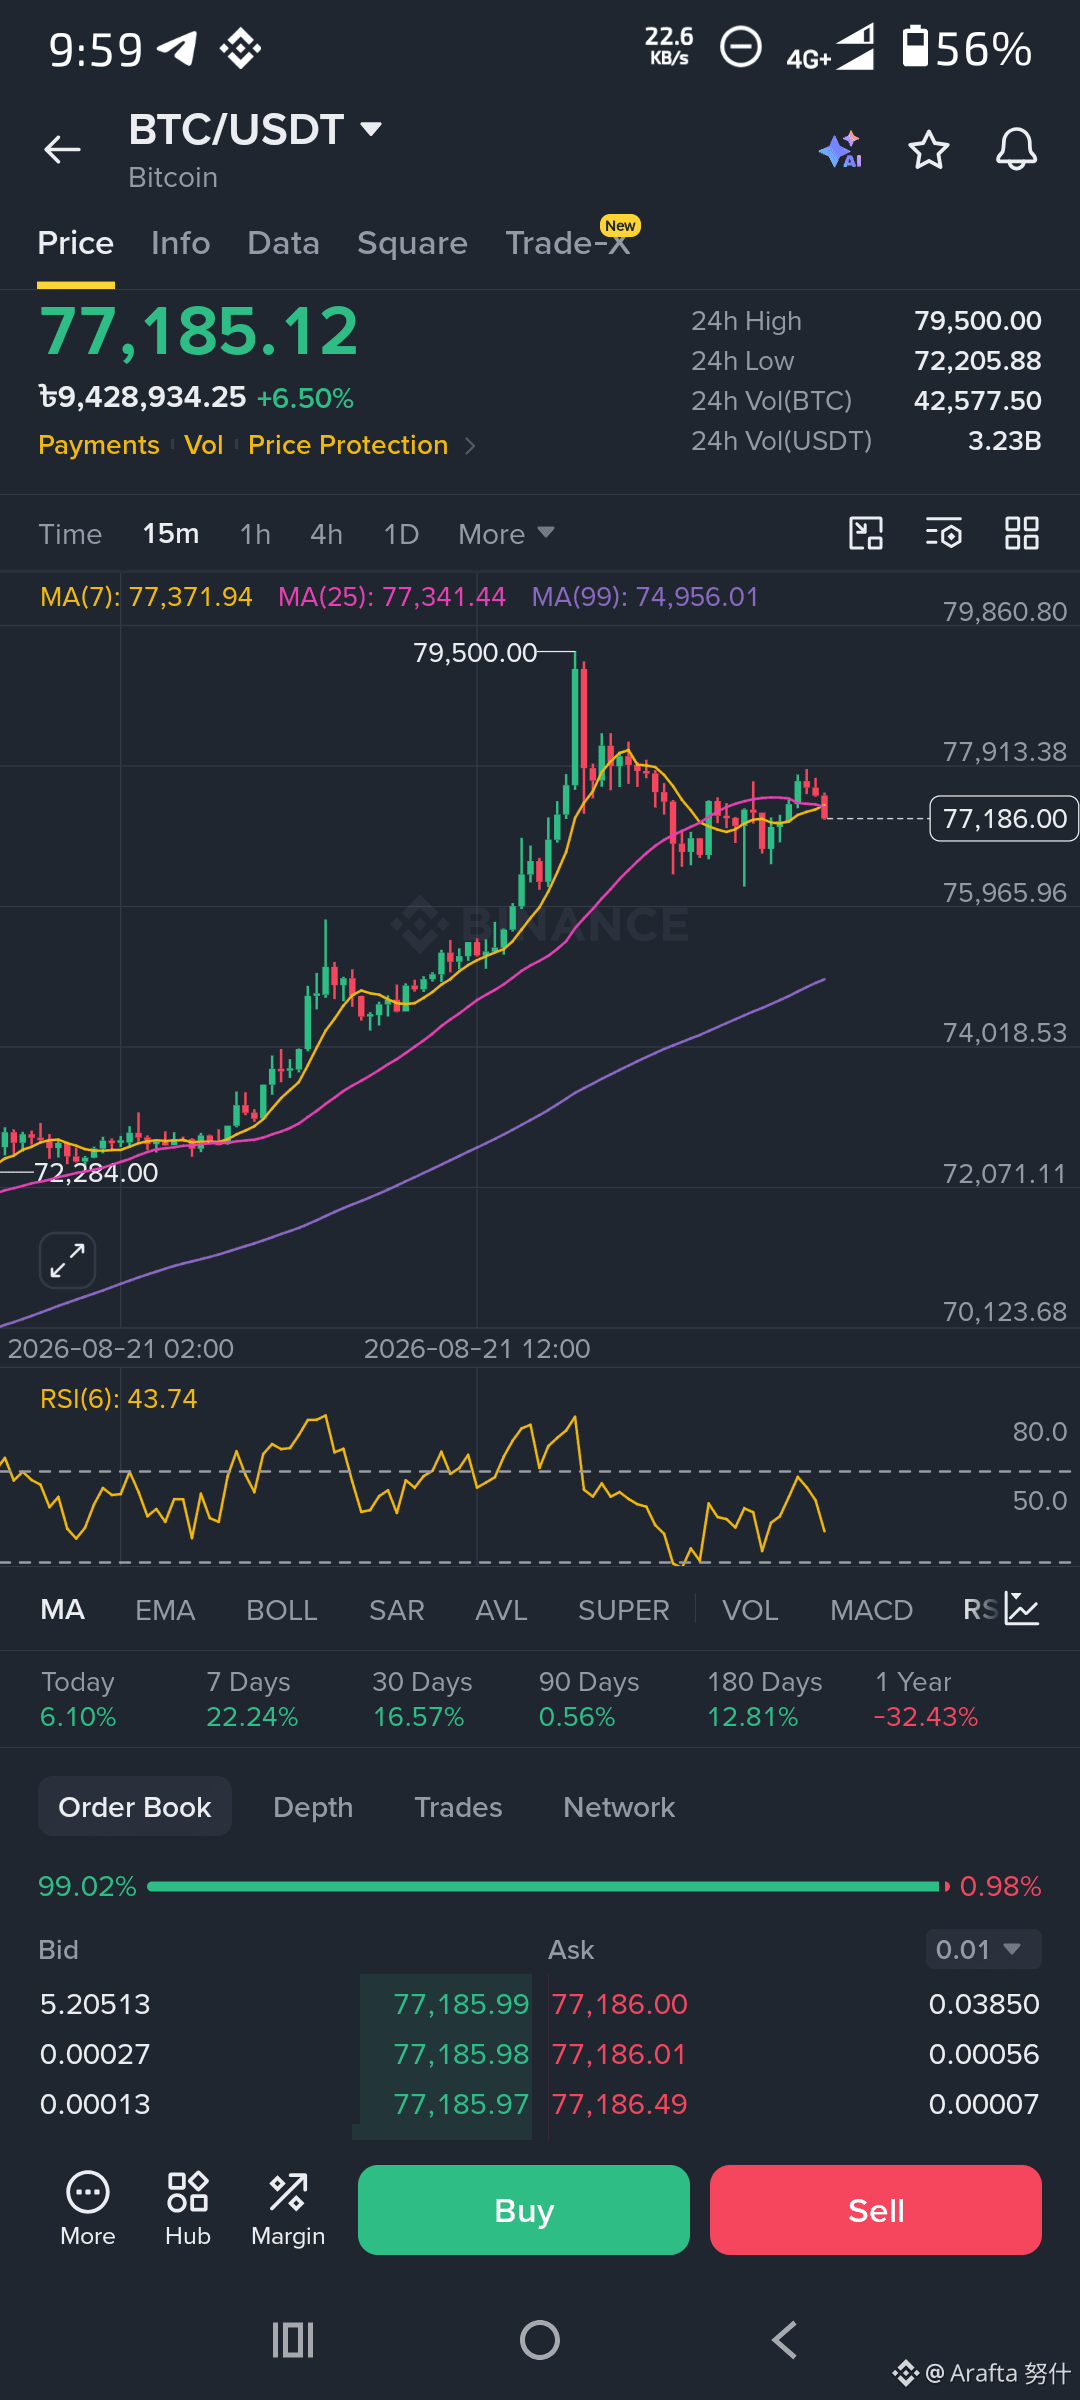Expand the chart to fullscreen
Screen dimensions: 1080x2400
[67, 1260]
